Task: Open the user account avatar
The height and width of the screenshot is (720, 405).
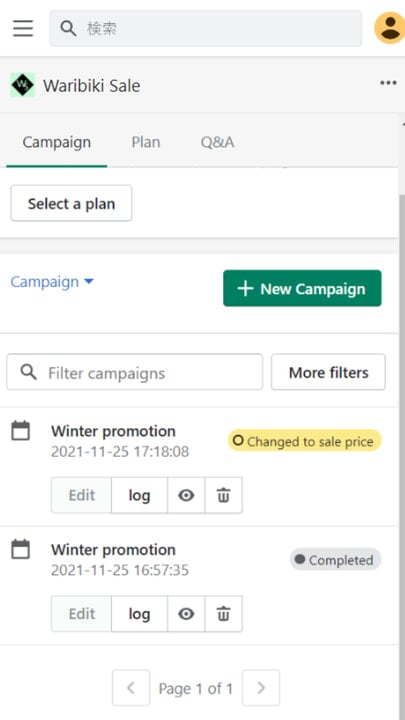Action: [x=390, y=28]
